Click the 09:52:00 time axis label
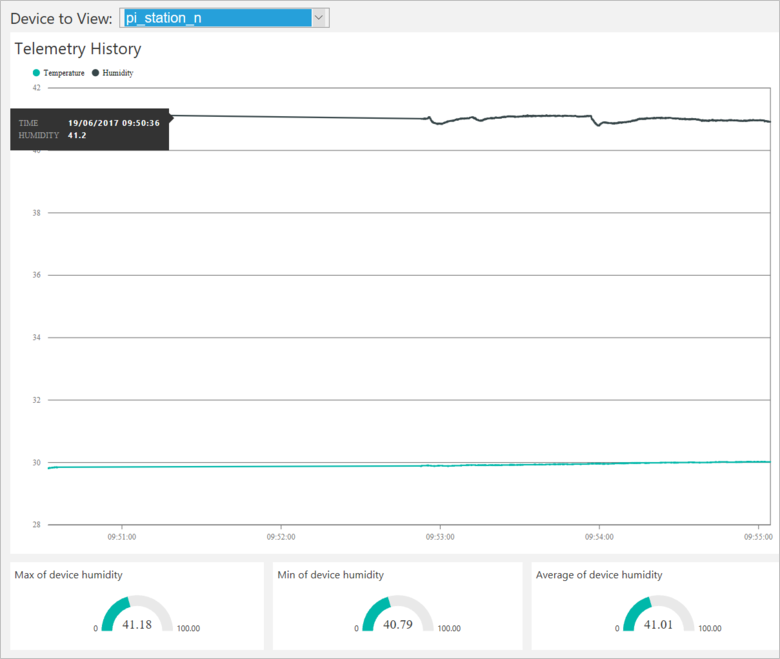Image resolution: width=780 pixels, height=659 pixels. click(x=281, y=537)
